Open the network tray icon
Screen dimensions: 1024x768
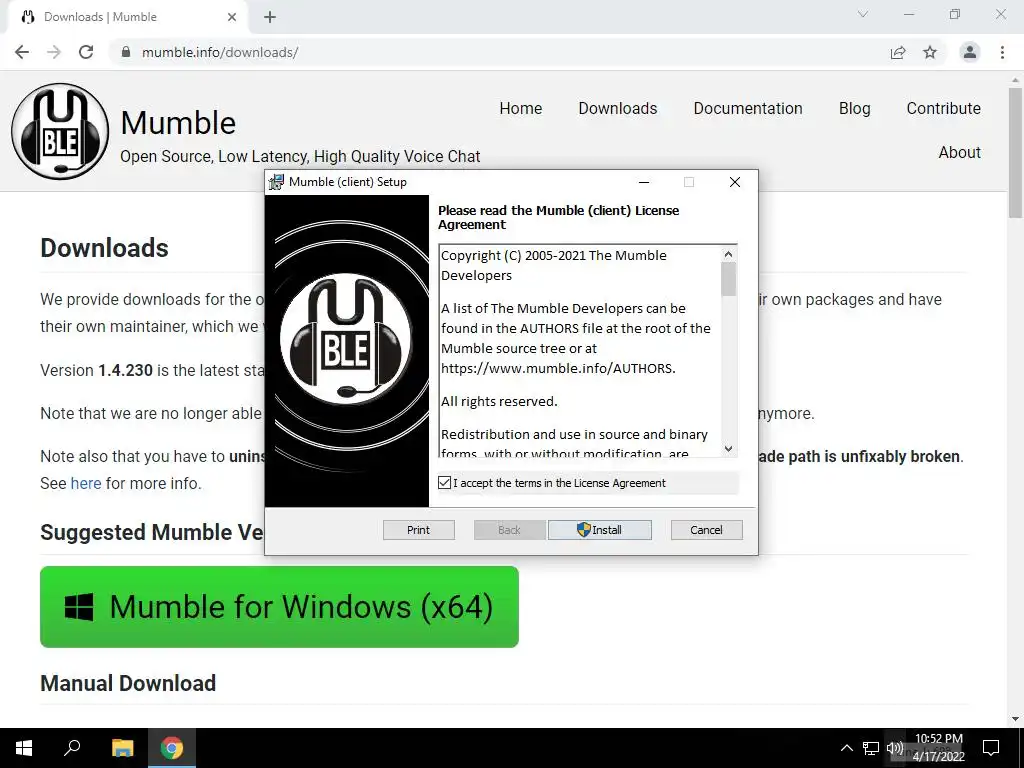871,748
